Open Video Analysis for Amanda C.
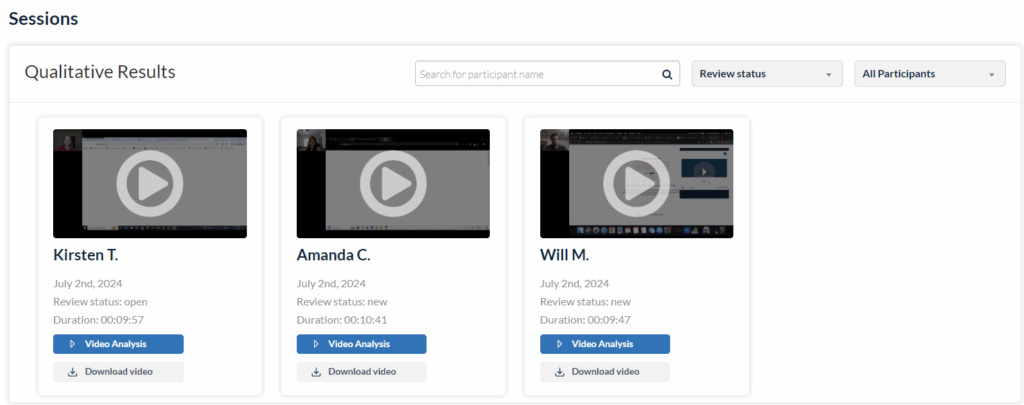 click(361, 344)
